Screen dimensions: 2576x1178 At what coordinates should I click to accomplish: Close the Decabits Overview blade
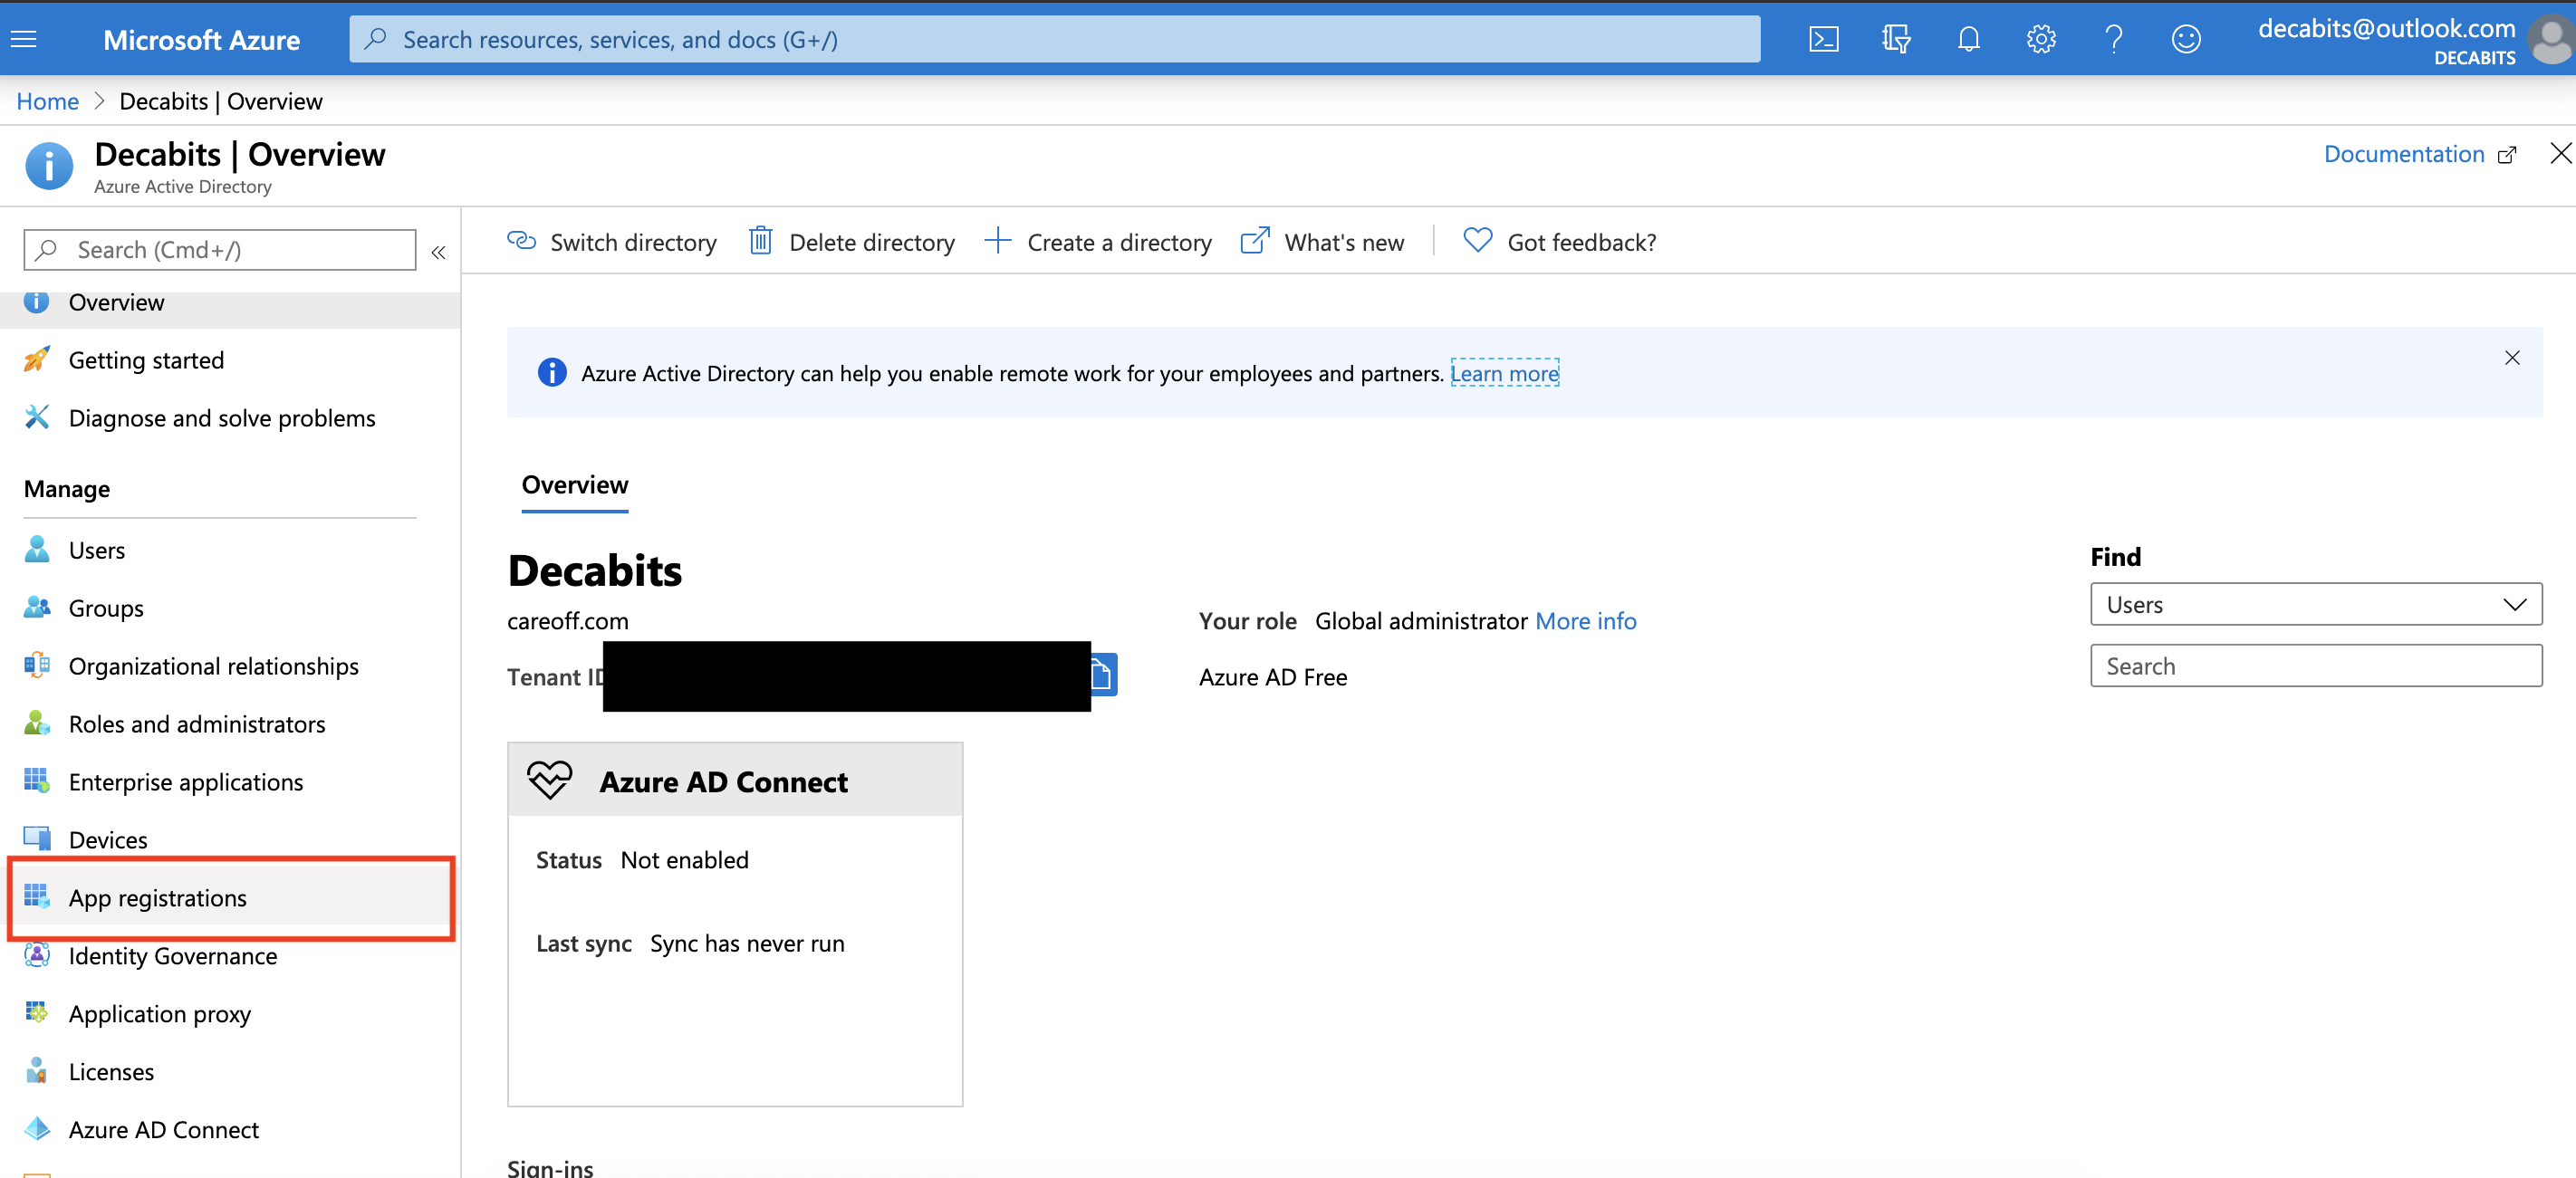(x=2560, y=153)
